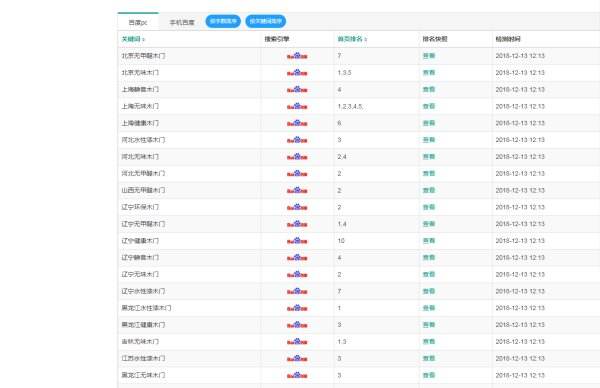600x388 pixels.
Task: Switch to the 百度pc tab
Action: pyautogui.click(x=138, y=23)
